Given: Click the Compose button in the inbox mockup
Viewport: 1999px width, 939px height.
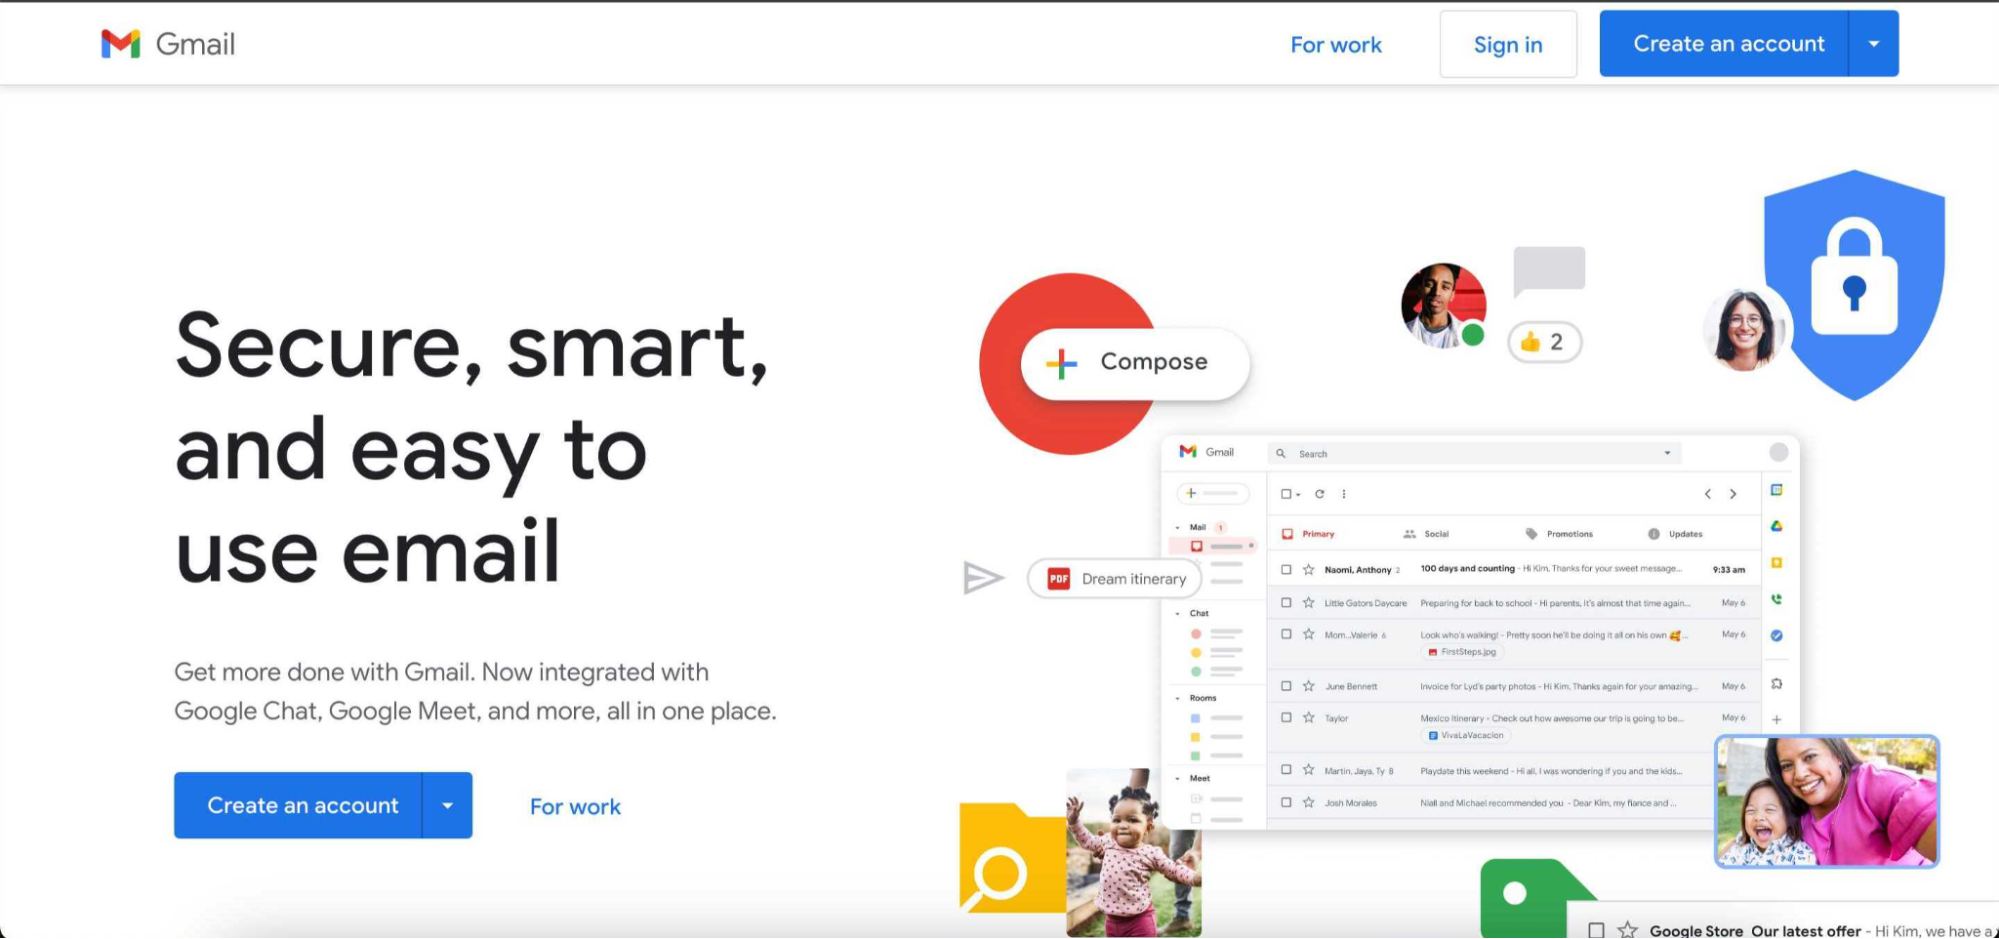Looking at the screenshot, I should pyautogui.click(x=1135, y=362).
